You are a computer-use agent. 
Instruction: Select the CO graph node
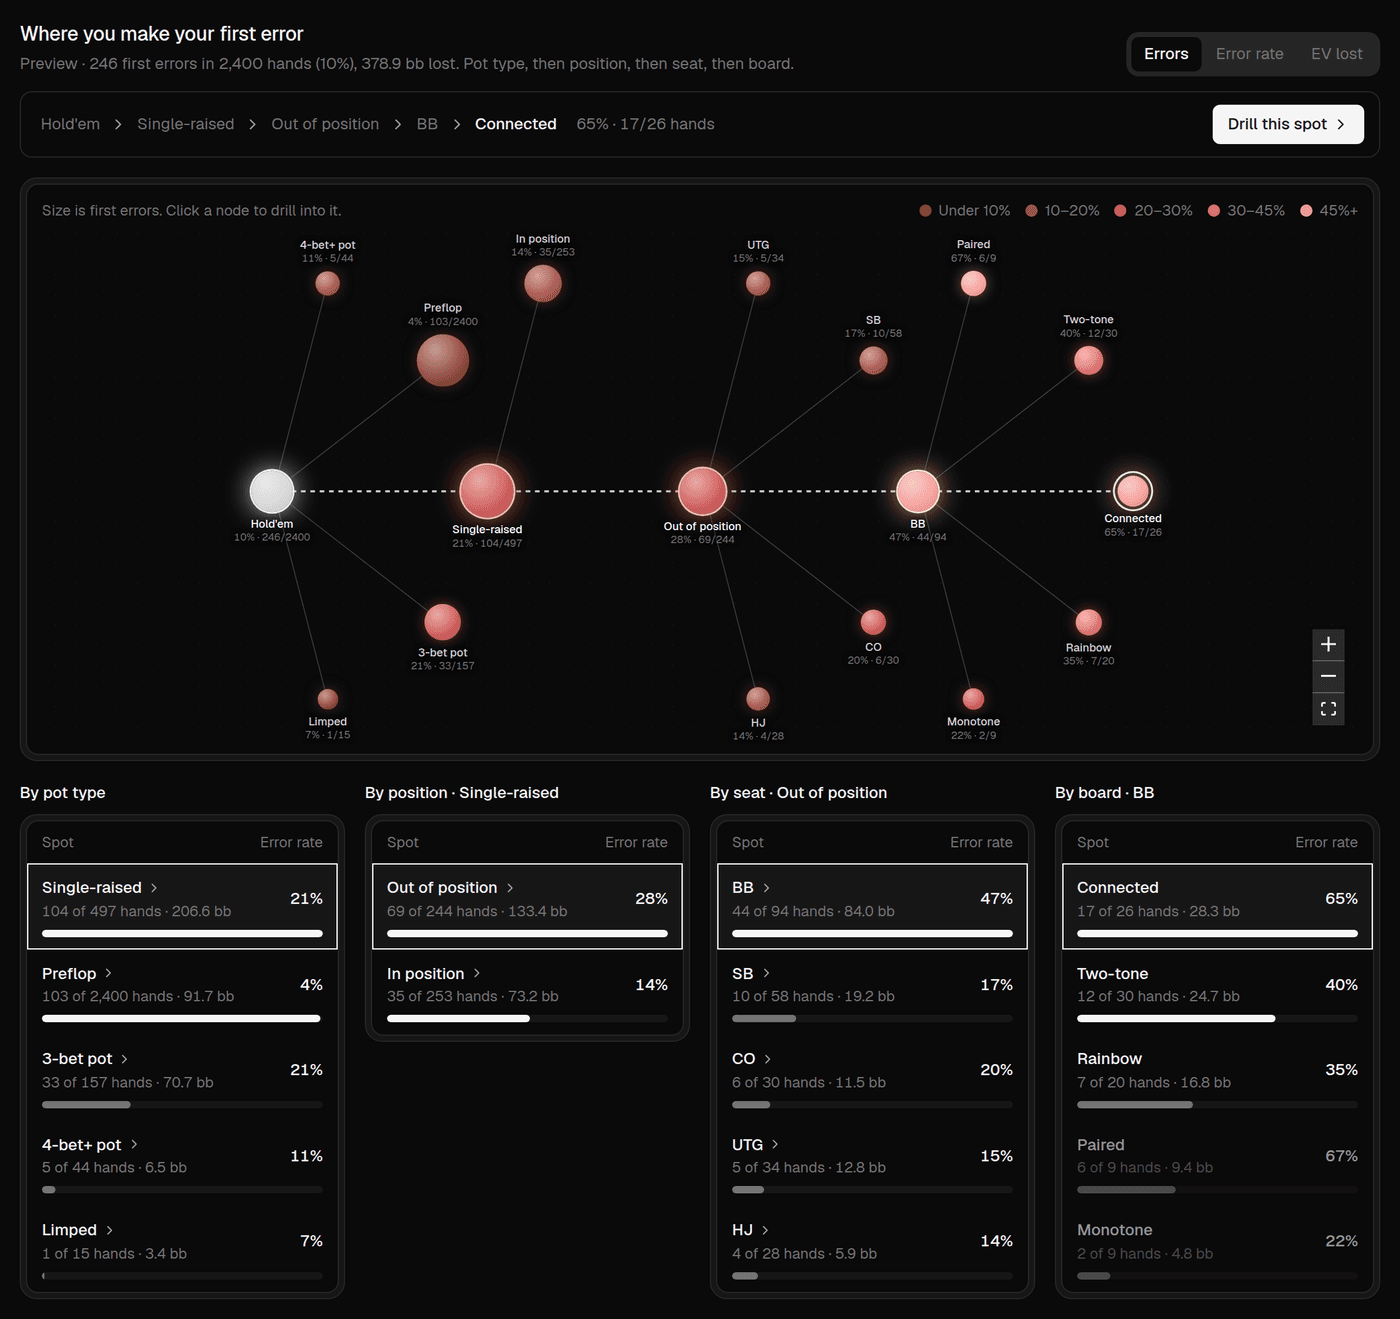pyautogui.click(x=874, y=622)
